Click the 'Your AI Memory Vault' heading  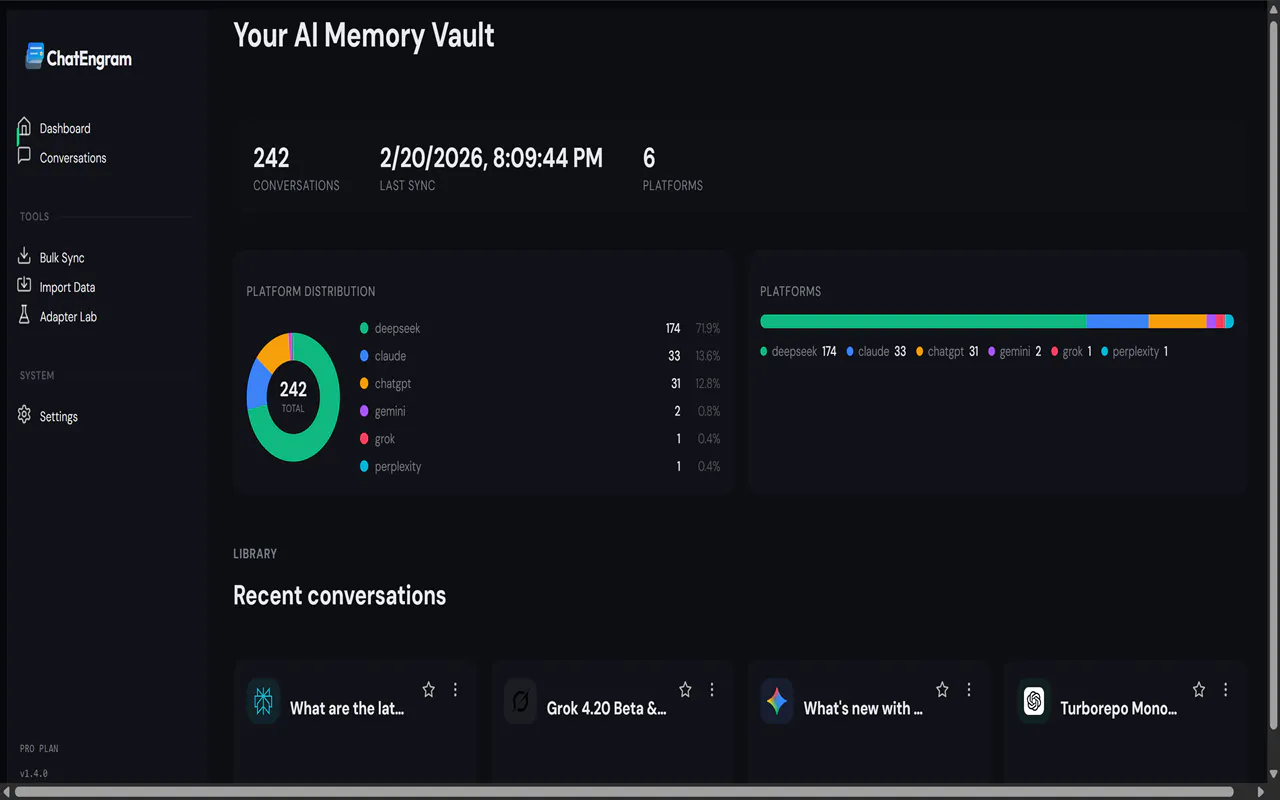tap(364, 35)
